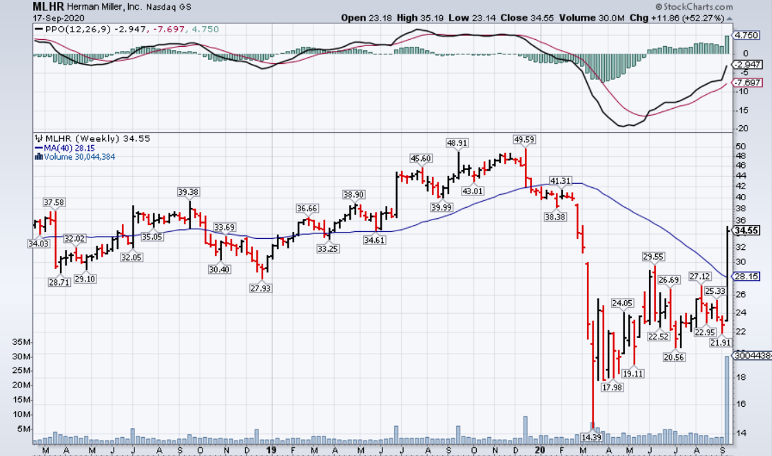
Task: Click the 36.66 high price label
Action: (307, 209)
